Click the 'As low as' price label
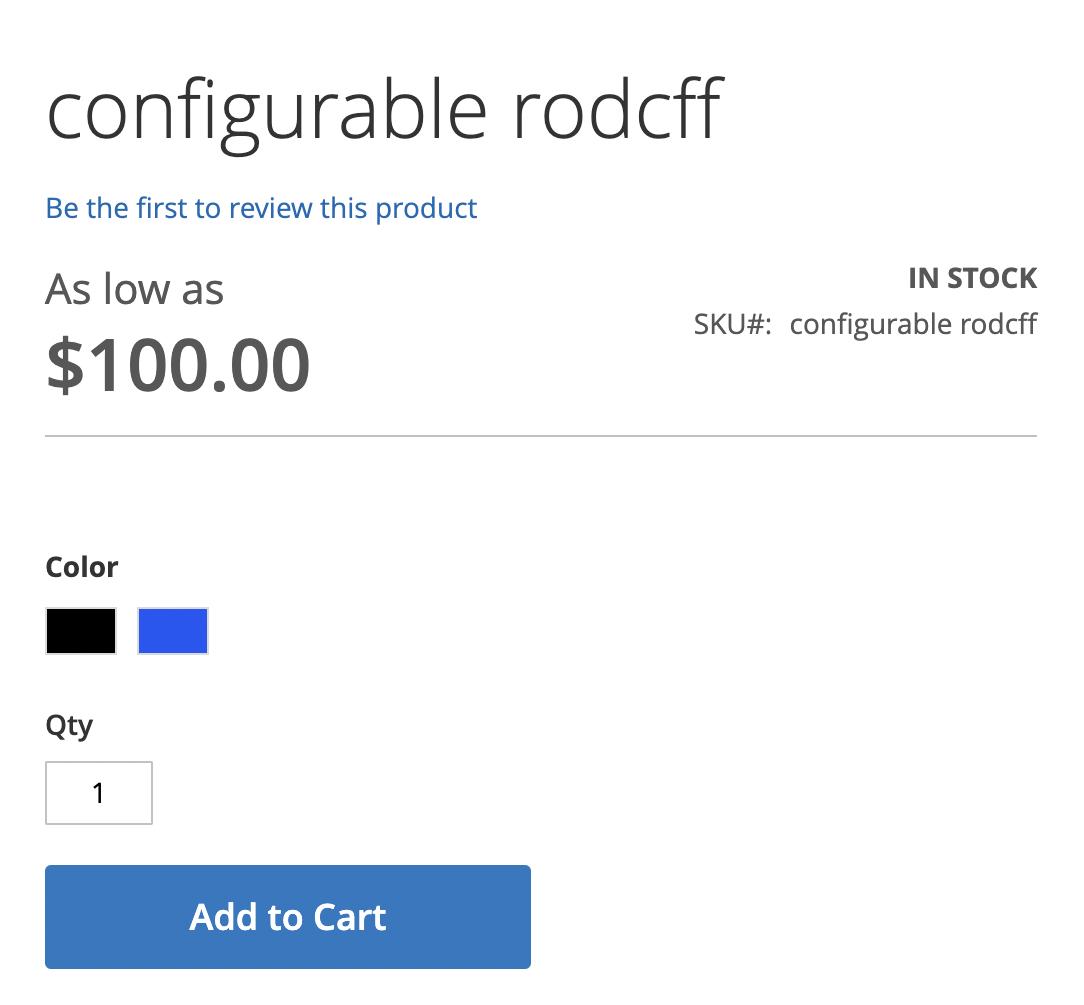This screenshot has height=1005, width=1084. [134, 288]
